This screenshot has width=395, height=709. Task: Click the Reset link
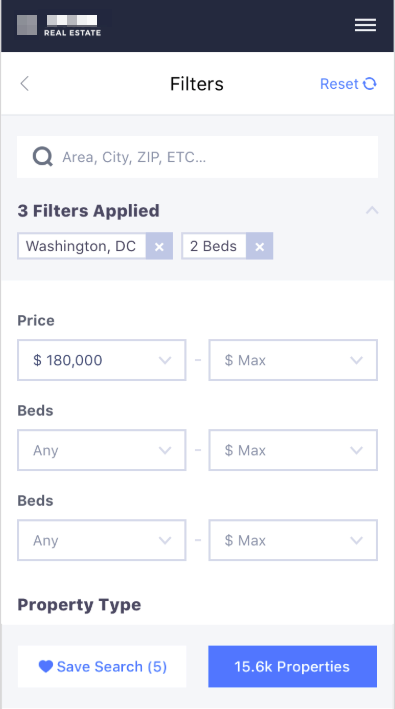339,84
